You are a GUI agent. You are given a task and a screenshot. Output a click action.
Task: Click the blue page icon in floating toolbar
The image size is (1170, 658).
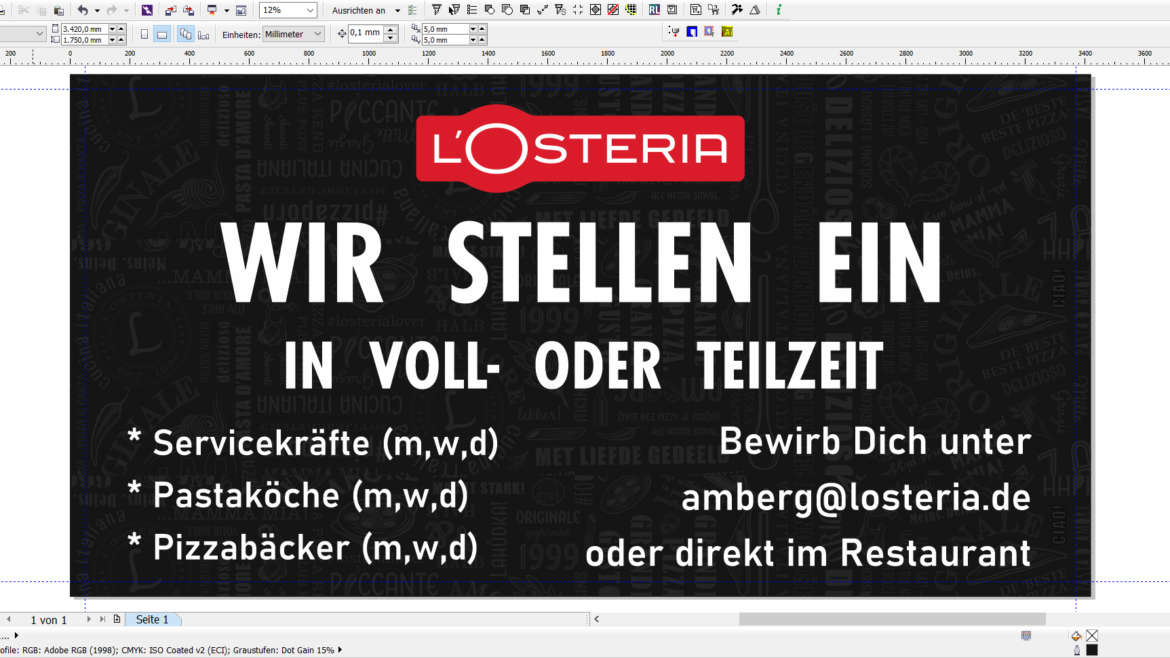click(x=692, y=31)
